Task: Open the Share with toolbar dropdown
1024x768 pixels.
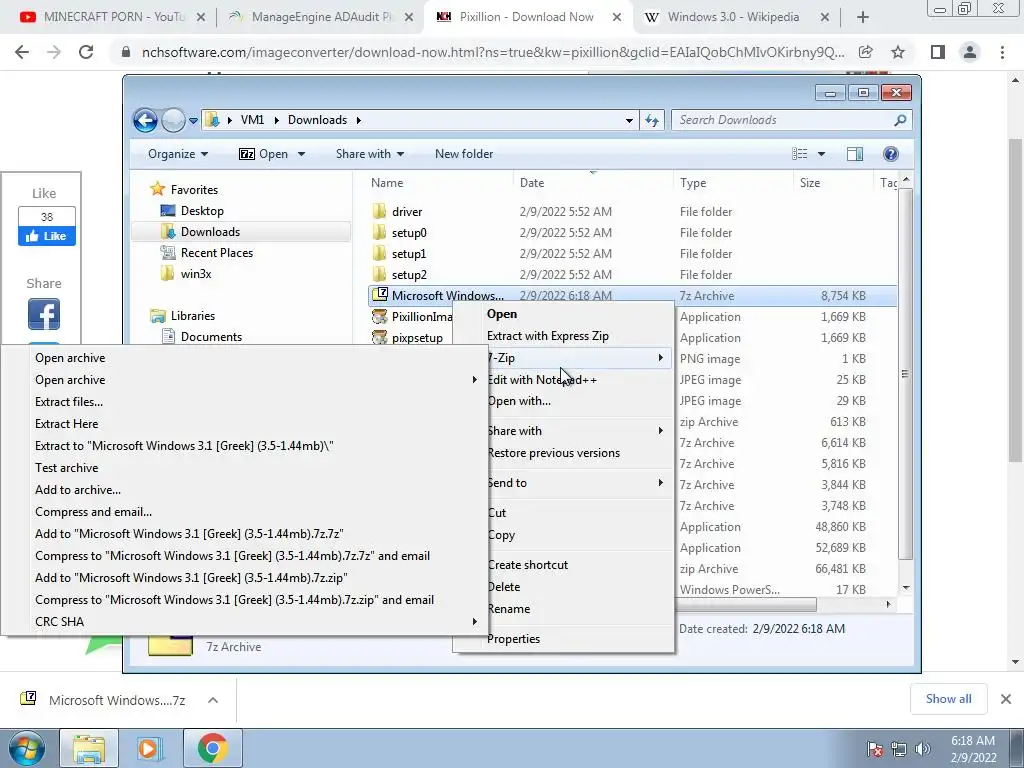Action: [x=370, y=153]
